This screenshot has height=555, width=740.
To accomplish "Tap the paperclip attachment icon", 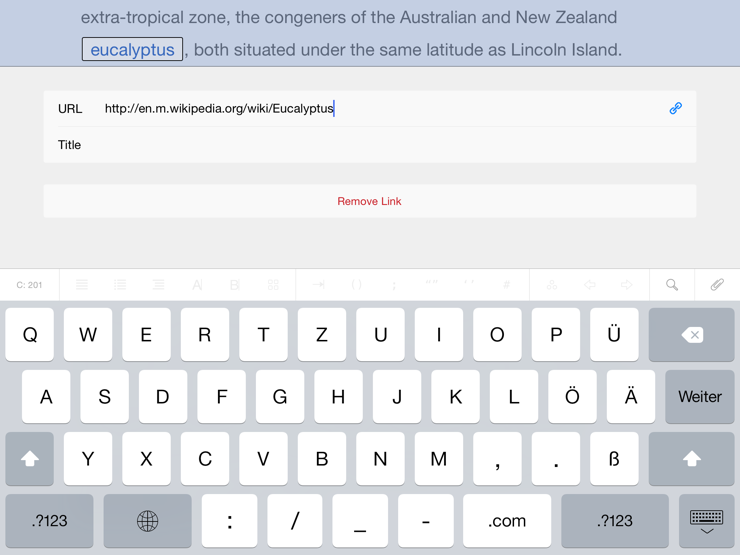I will pos(717,285).
